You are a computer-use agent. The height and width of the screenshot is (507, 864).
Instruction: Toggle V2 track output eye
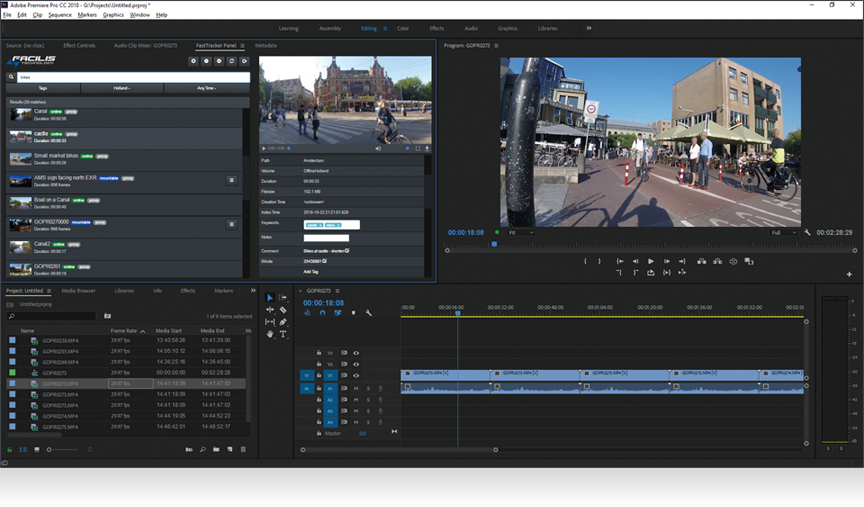[356, 364]
